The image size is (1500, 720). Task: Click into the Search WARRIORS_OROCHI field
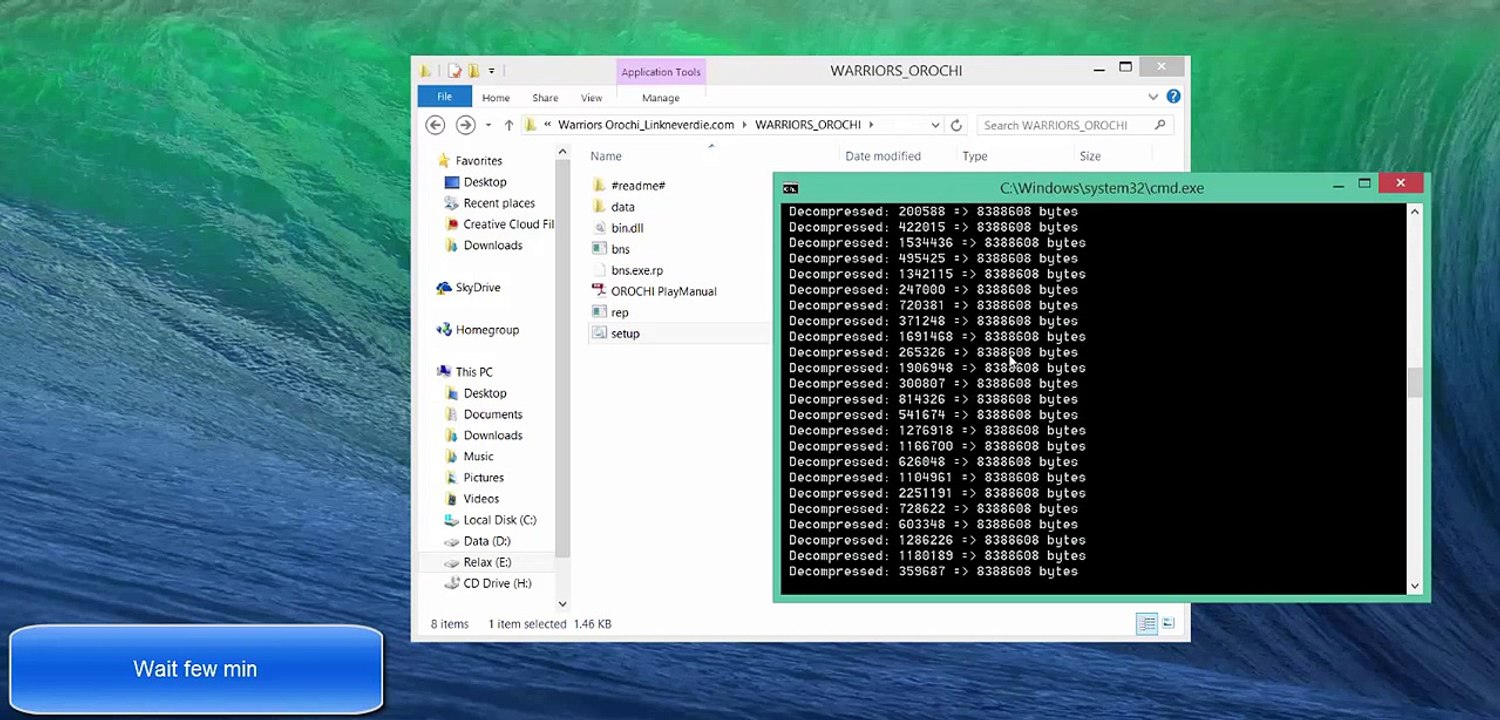pyautogui.click(x=1074, y=125)
